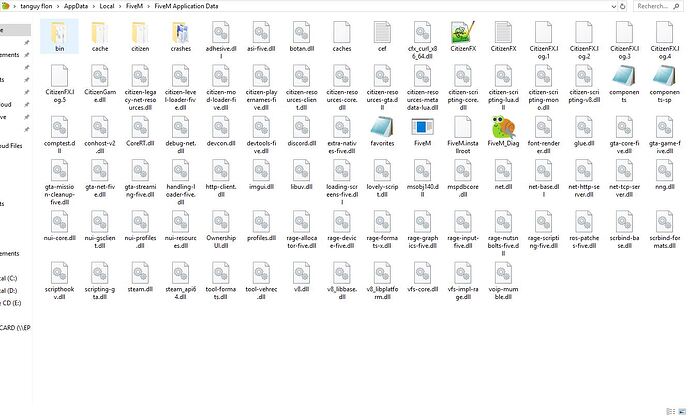Select the rng.dll file
This screenshot has width=690, height=416.
664,175
